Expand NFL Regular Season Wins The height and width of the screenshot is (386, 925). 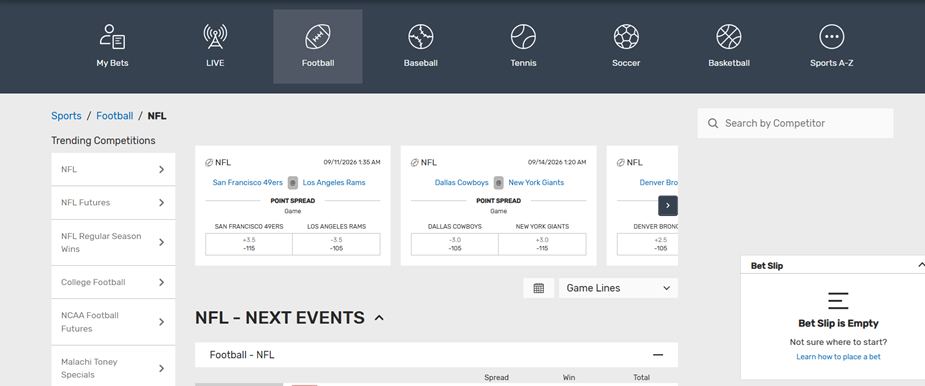pos(113,242)
